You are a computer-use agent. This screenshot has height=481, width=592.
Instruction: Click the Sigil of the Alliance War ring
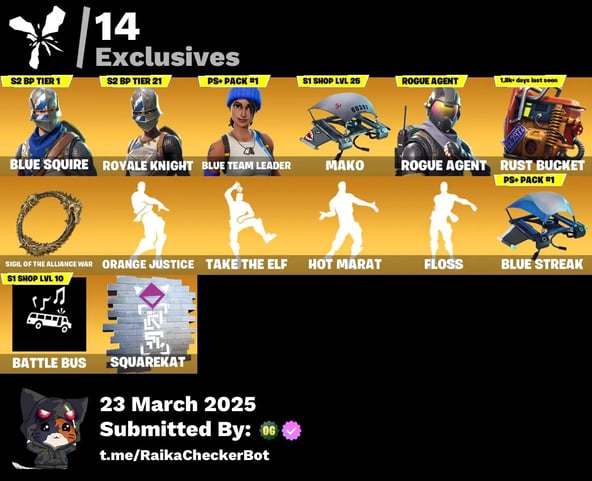(49, 225)
